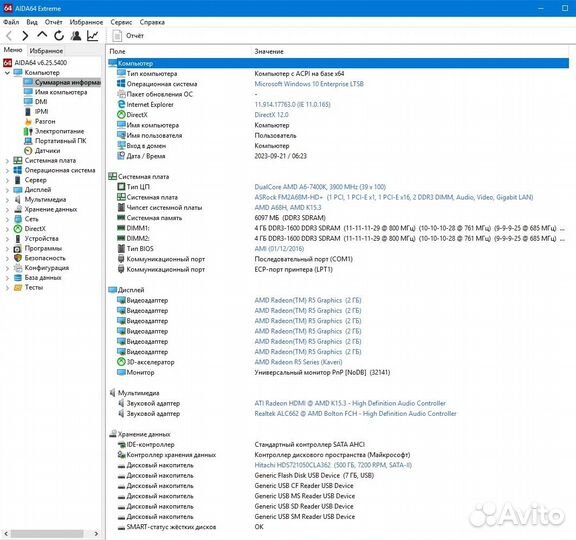The width and height of the screenshot is (576, 540).
Task: Open the Realtek ALC662 audio link
Action: (x=355, y=414)
